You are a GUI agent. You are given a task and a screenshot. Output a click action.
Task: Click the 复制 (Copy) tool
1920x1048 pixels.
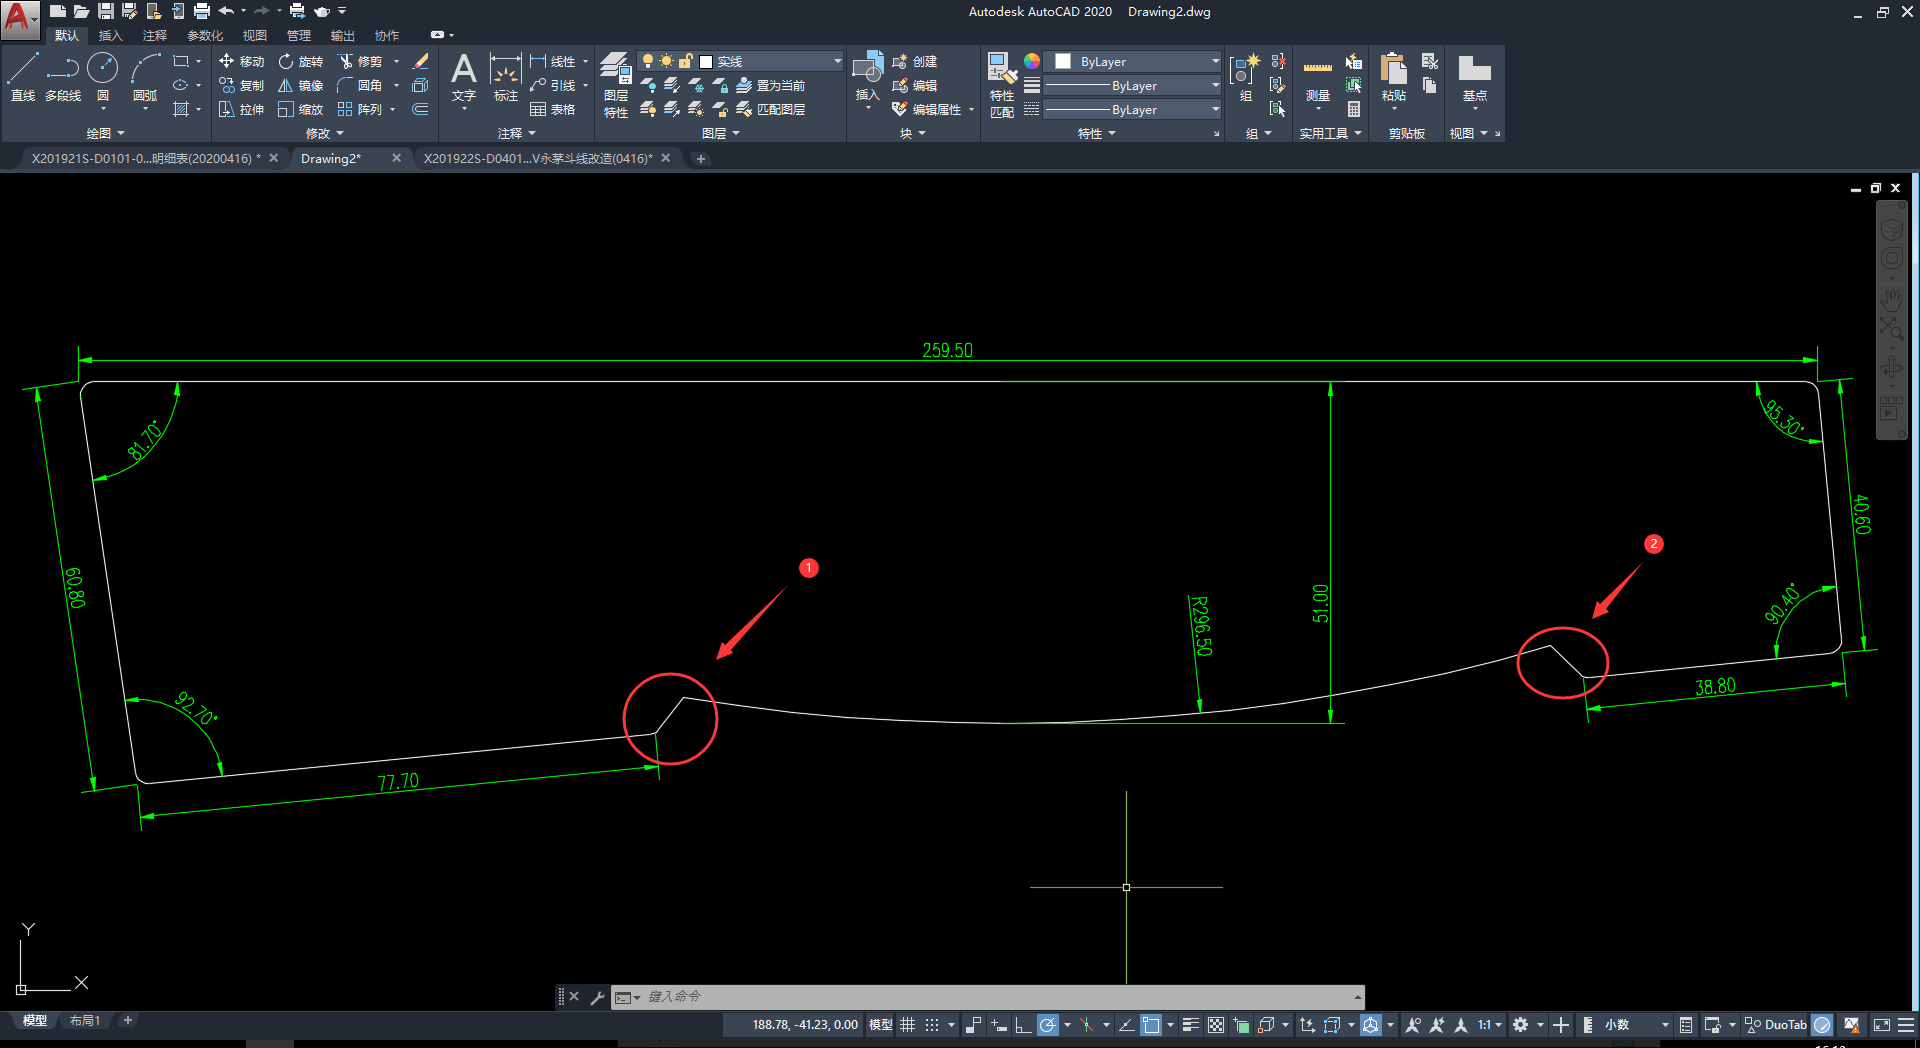pos(241,85)
